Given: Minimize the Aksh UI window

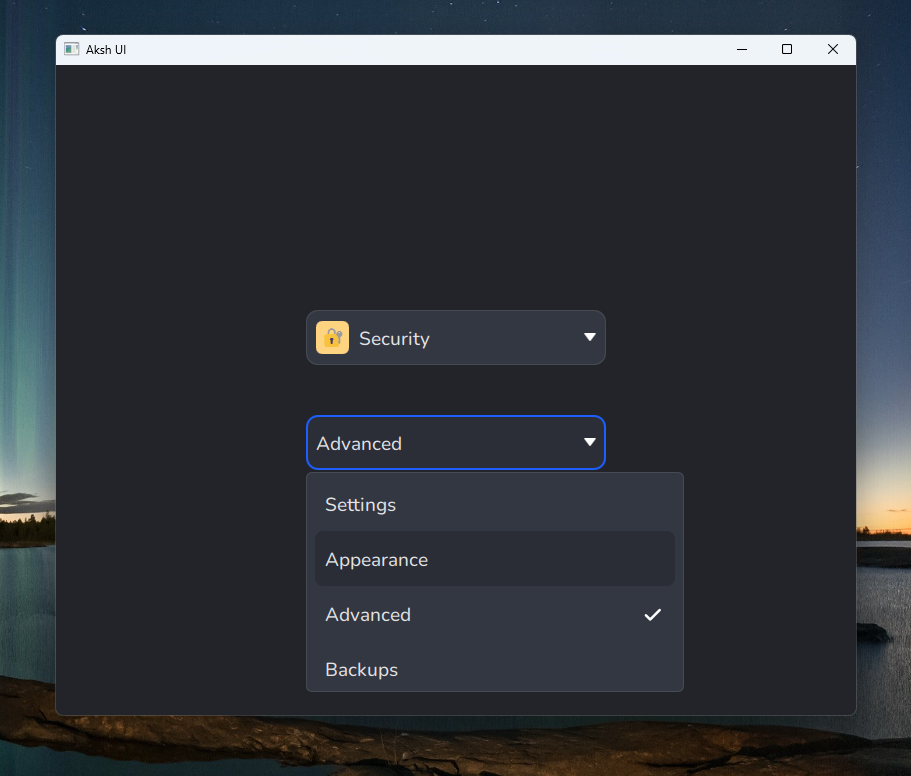Looking at the screenshot, I should pos(742,49).
